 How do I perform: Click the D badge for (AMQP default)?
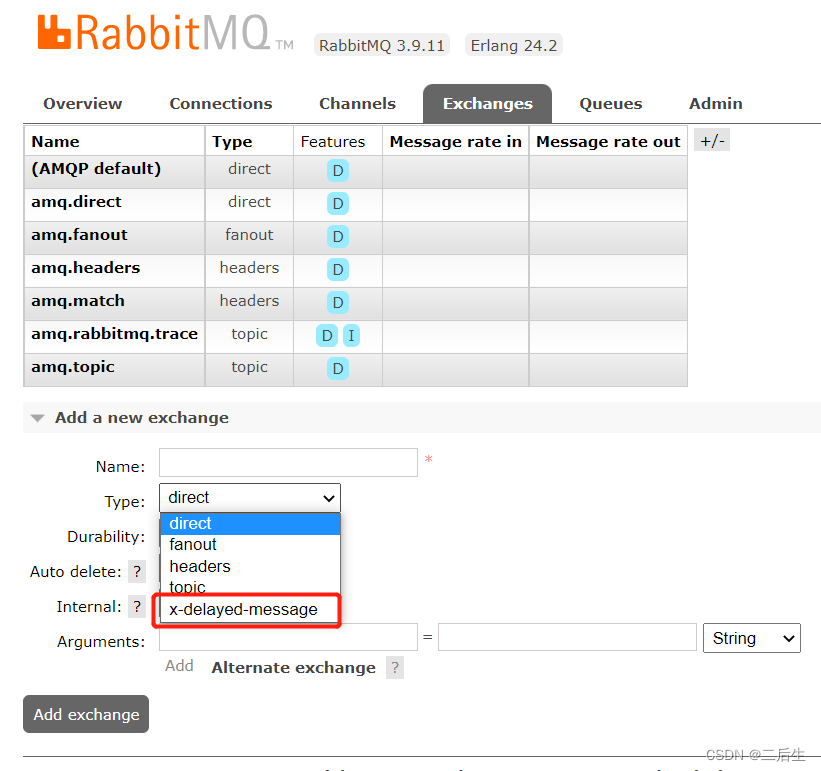[338, 171]
